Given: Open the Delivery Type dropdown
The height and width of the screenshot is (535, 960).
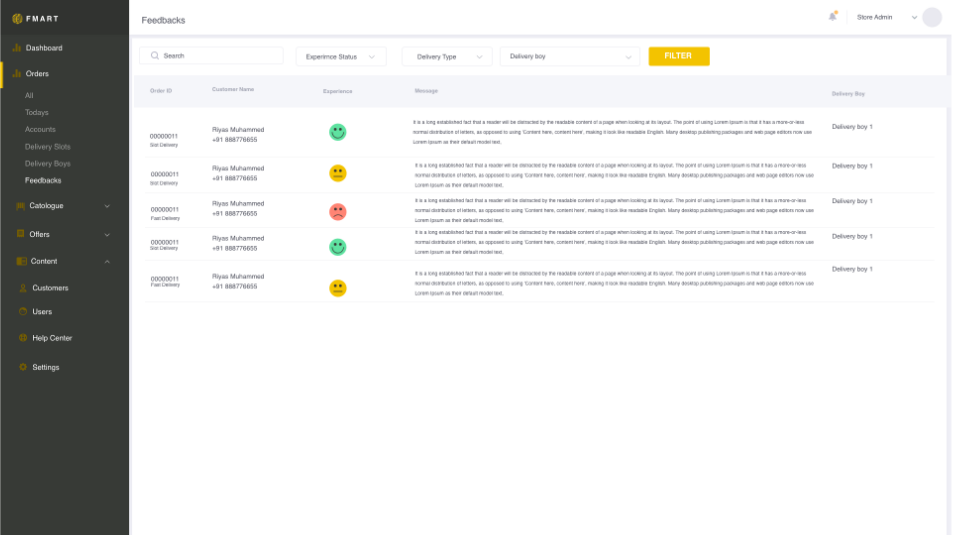Looking at the screenshot, I should tap(446, 57).
